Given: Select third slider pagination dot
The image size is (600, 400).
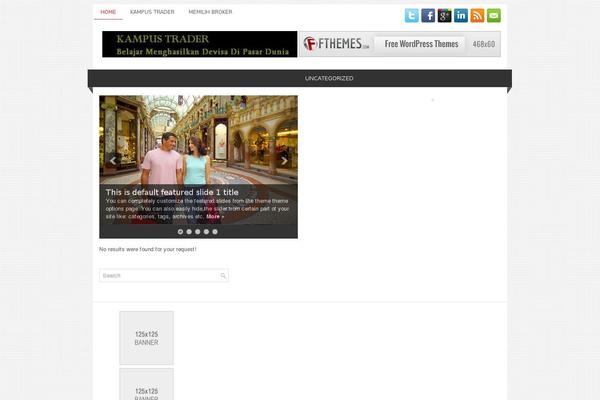Looking at the screenshot, I should [197, 232].
